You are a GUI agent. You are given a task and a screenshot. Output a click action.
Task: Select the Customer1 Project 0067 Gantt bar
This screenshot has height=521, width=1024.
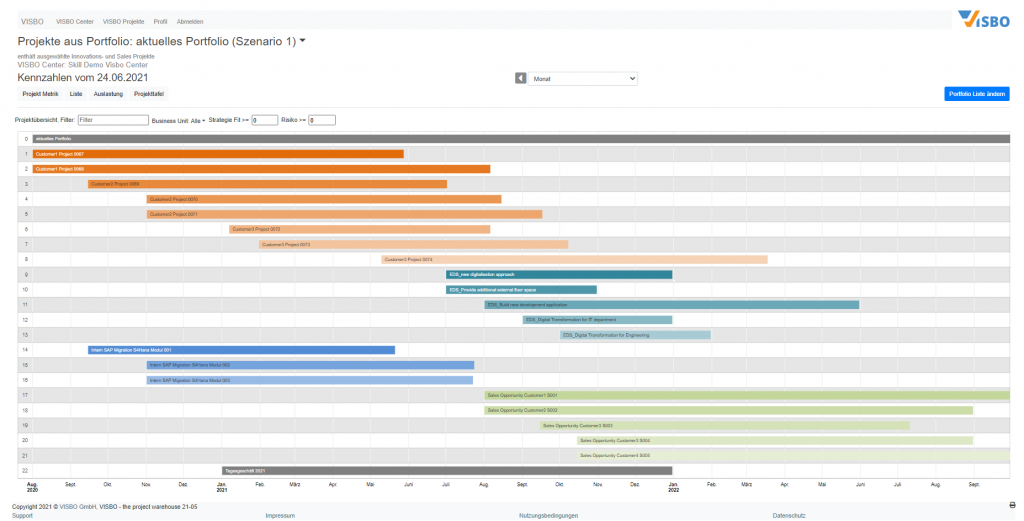(x=217, y=154)
